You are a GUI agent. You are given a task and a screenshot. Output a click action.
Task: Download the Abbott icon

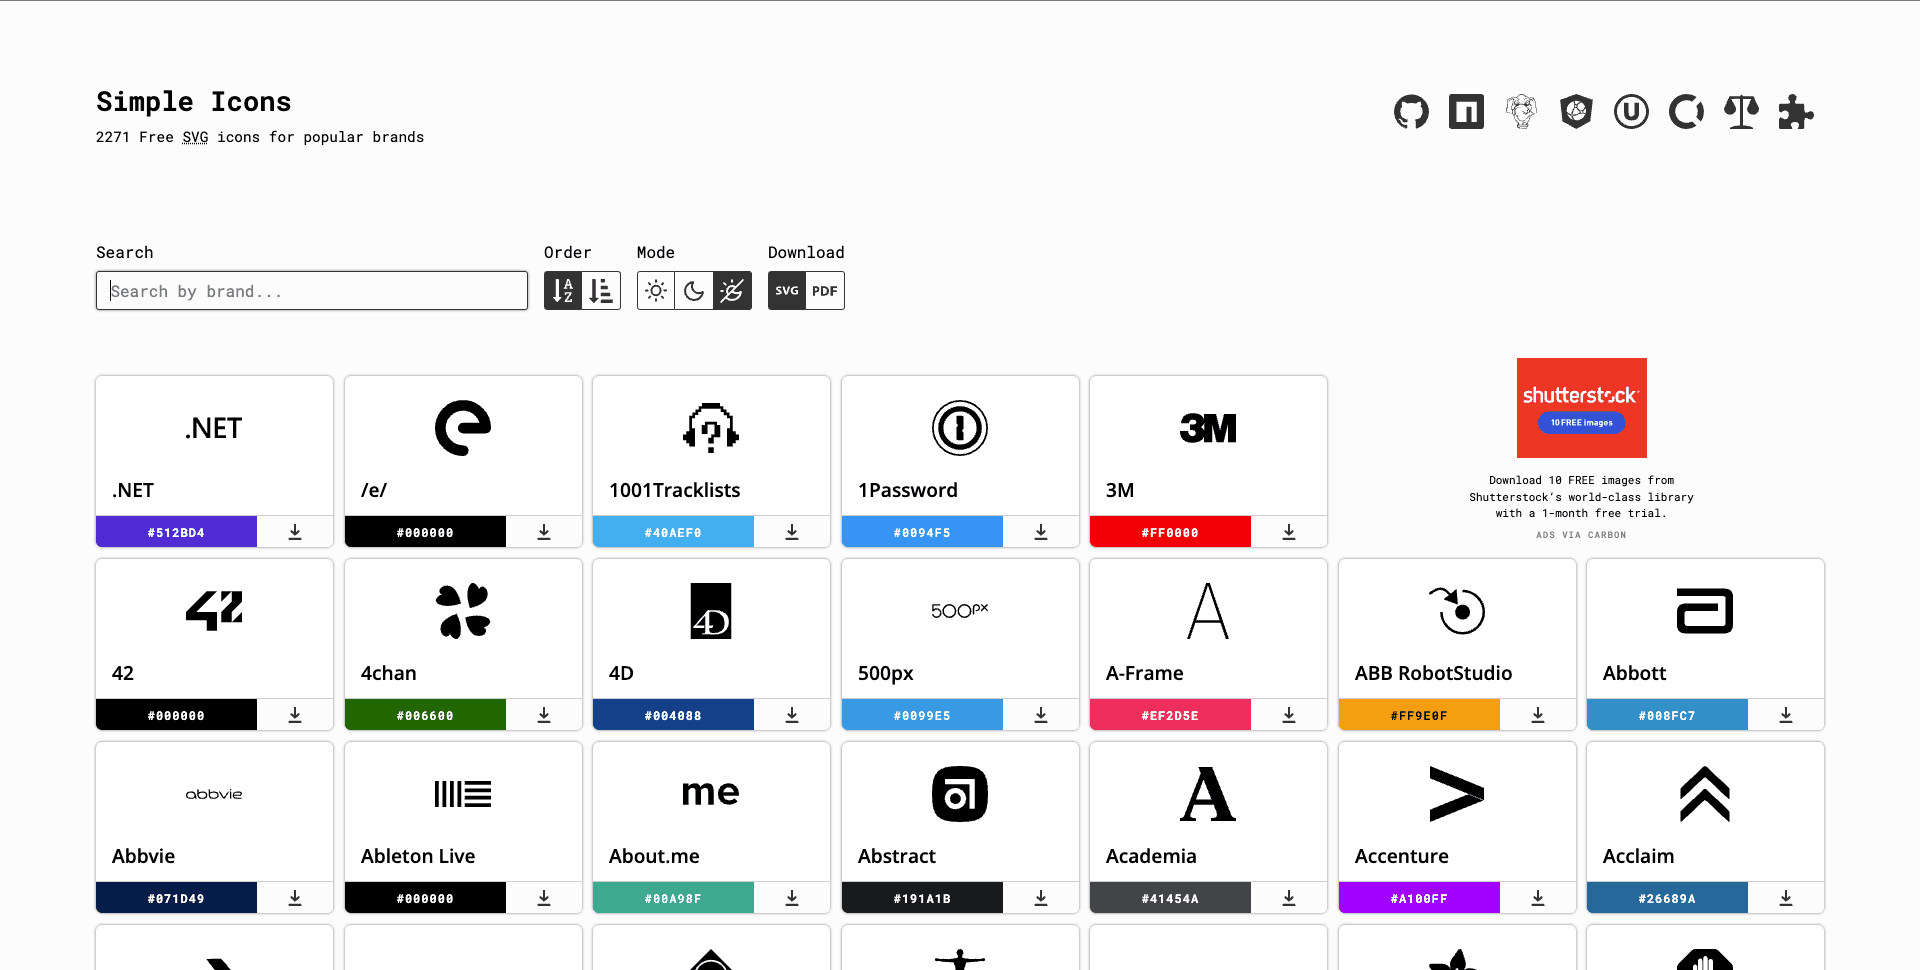(1786, 715)
